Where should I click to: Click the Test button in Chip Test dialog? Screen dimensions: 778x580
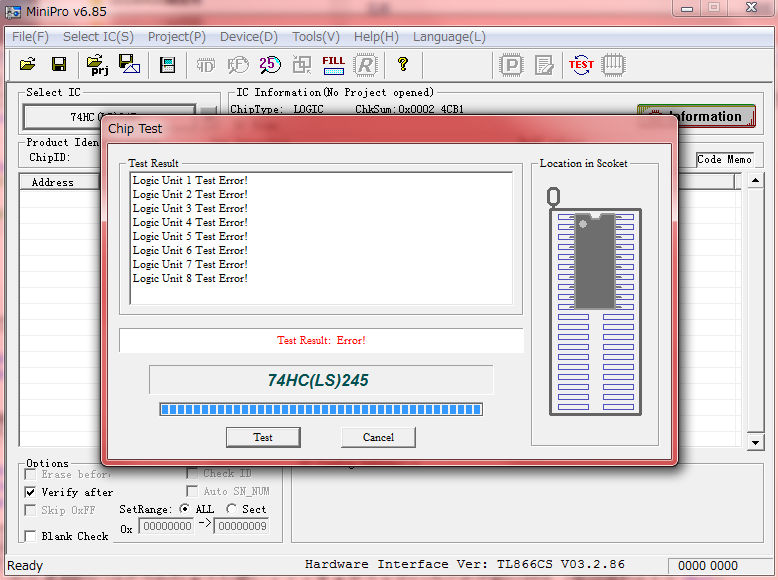pos(263,437)
